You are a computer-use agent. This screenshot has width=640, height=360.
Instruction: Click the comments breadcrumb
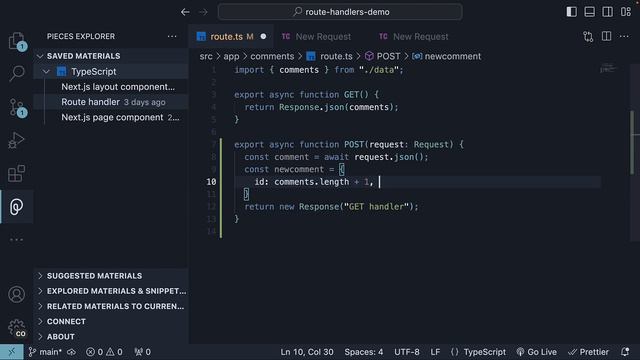click(272, 56)
